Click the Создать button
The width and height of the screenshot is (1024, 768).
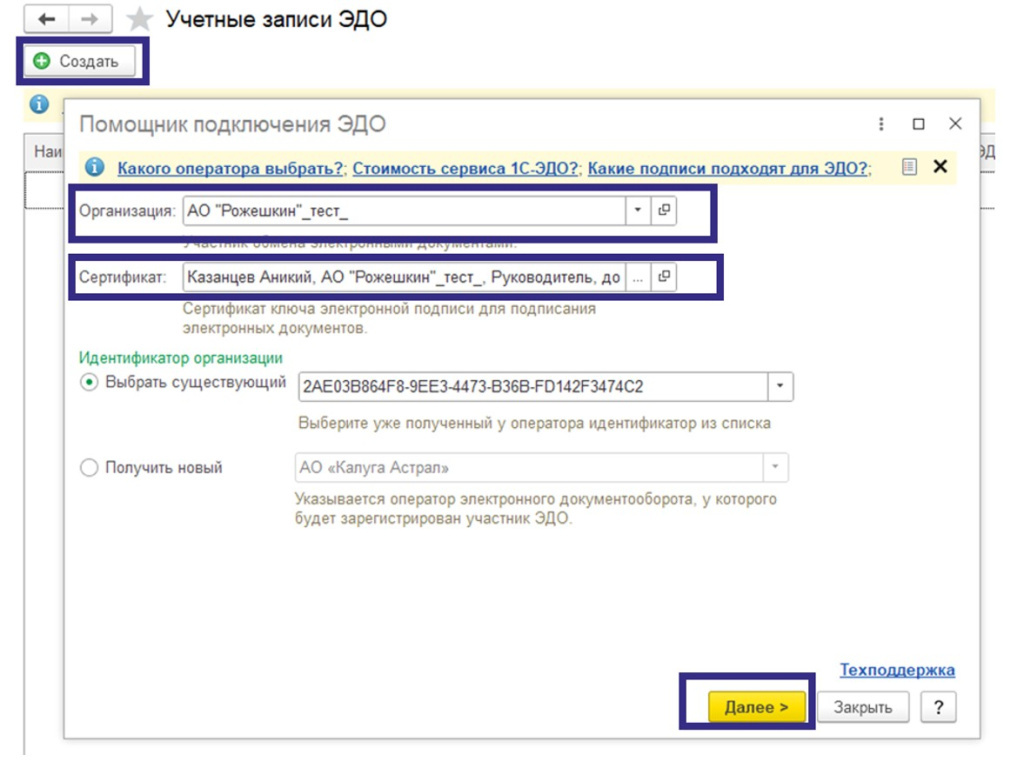(x=80, y=61)
